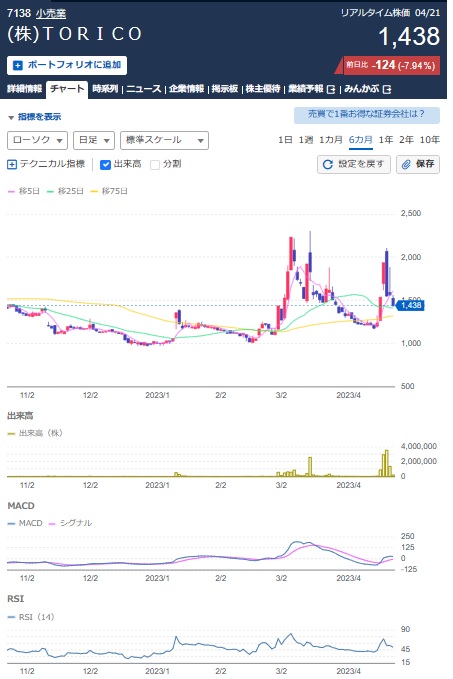The image size is (453, 679).
Task: Open the みんかぶ link
Action: (362, 89)
